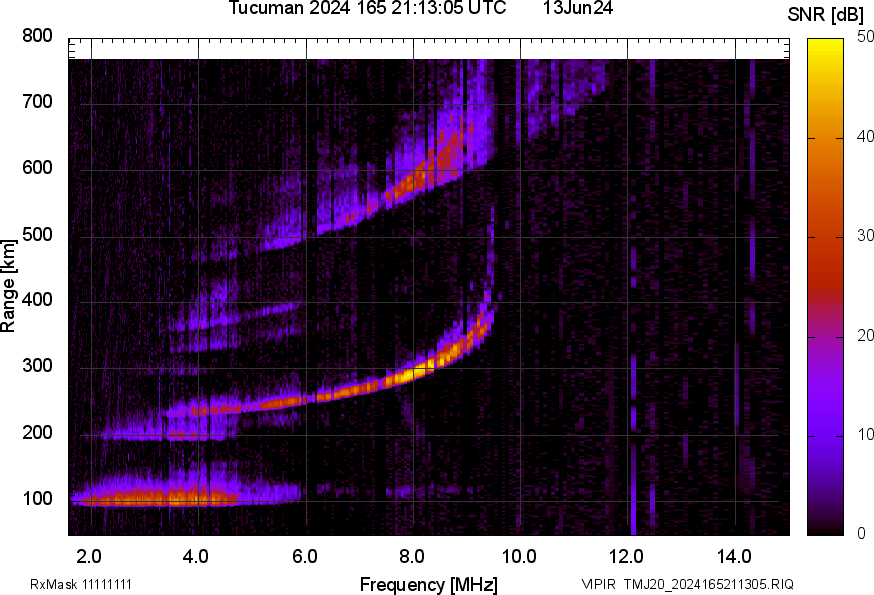Screen dimensions: 874x595
Task: Click the range axis value 300
Action: (x=37, y=366)
